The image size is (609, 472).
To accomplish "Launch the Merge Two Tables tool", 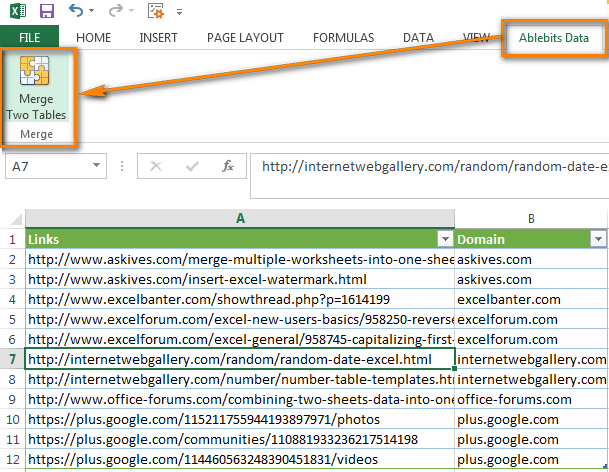I will click(x=36, y=88).
